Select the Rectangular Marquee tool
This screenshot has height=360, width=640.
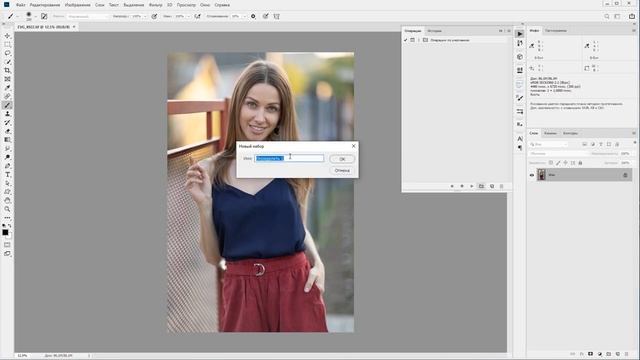pyautogui.click(x=7, y=44)
